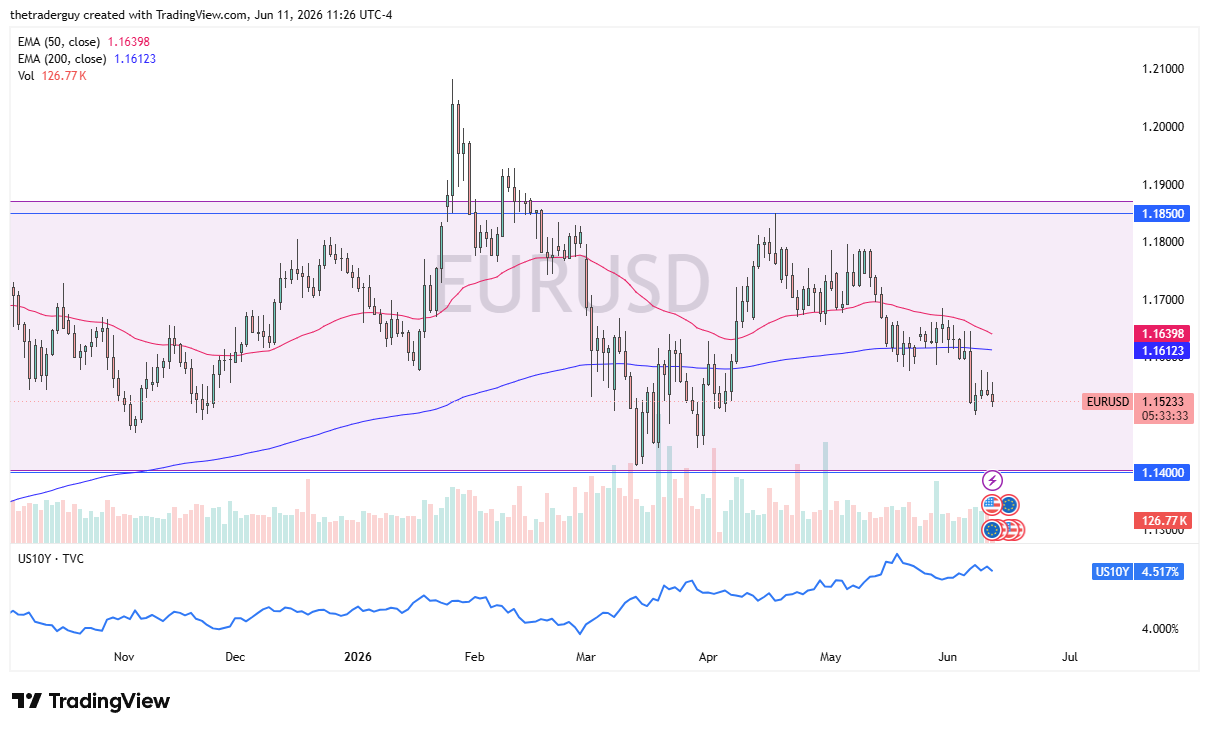Click the Apr label on the time axis

point(708,657)
